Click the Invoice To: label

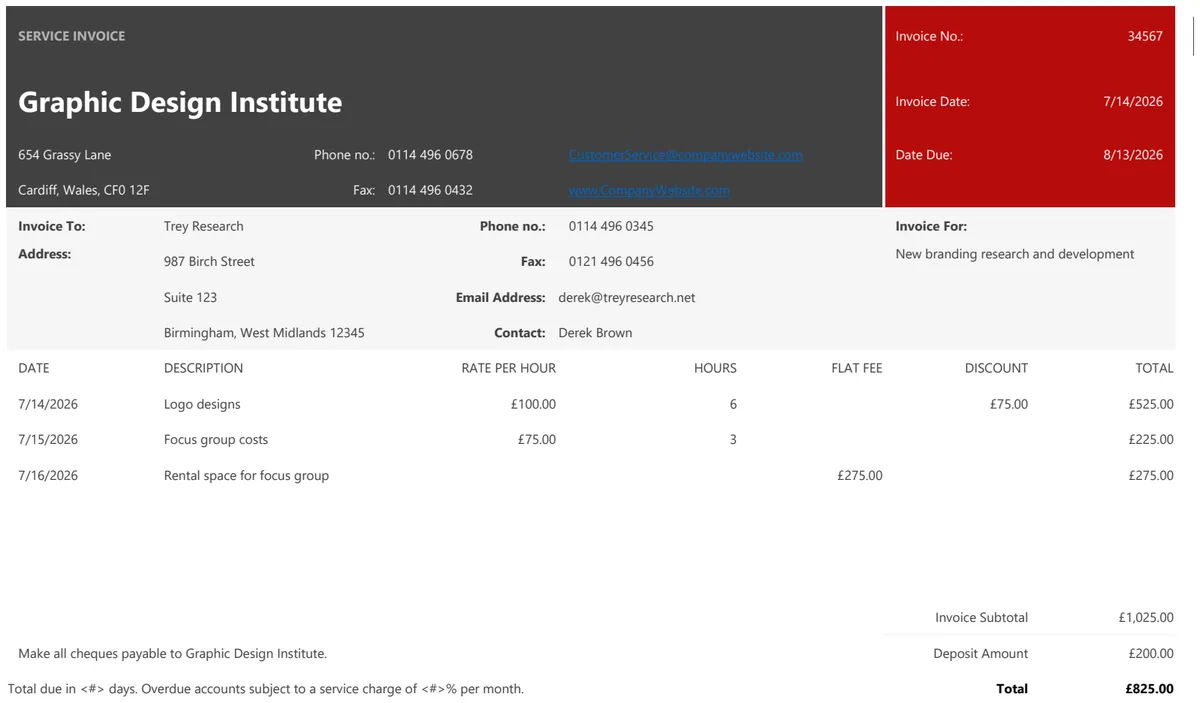coord(52,226)
